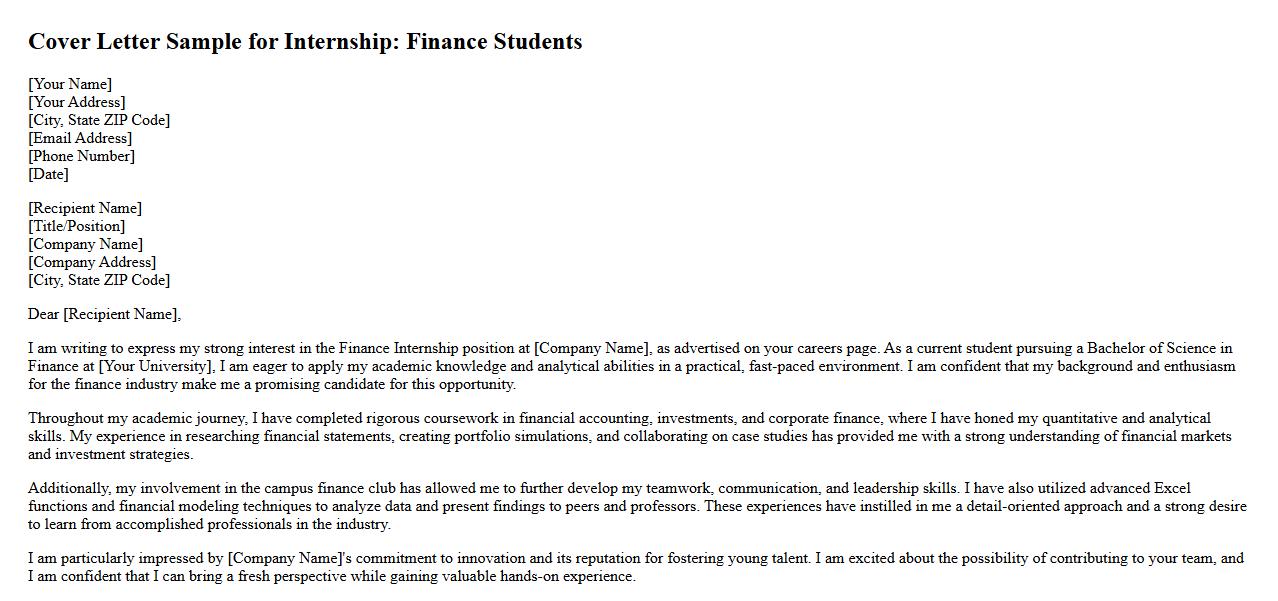The height and width of the screenshot is (601, 1278).
Task: Click [Company Name]'s in the last paragraph
Action: (290, 558)
